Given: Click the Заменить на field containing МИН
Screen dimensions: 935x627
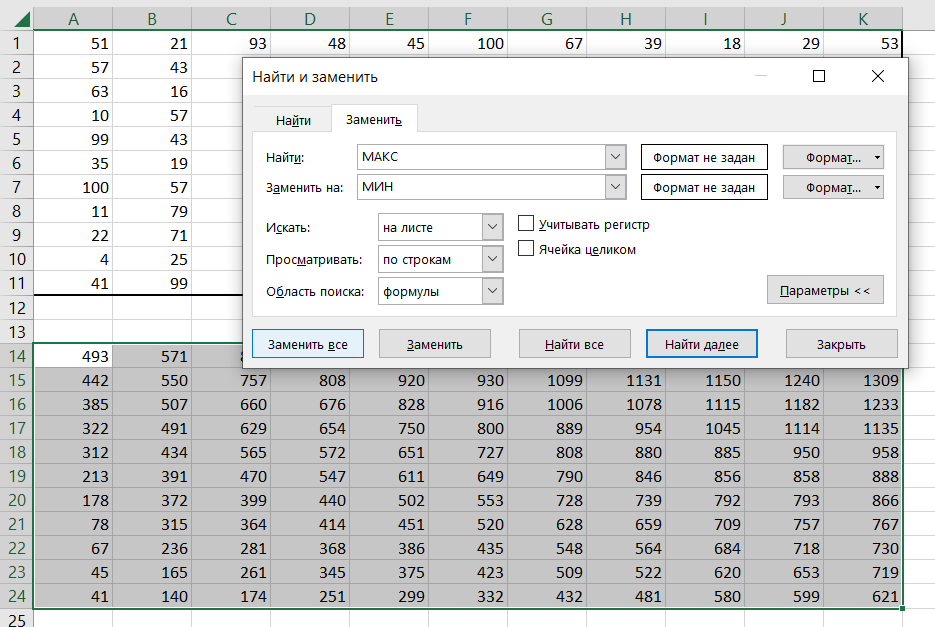Looking at the screenshot, I should click(x=480, y=187).
